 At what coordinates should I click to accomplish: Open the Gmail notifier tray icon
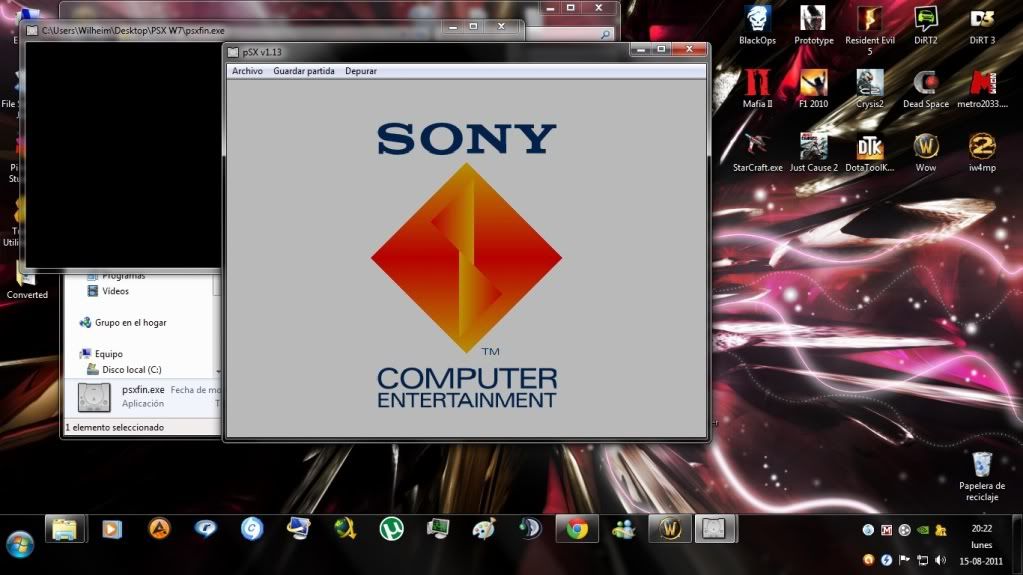click(886, 530)
